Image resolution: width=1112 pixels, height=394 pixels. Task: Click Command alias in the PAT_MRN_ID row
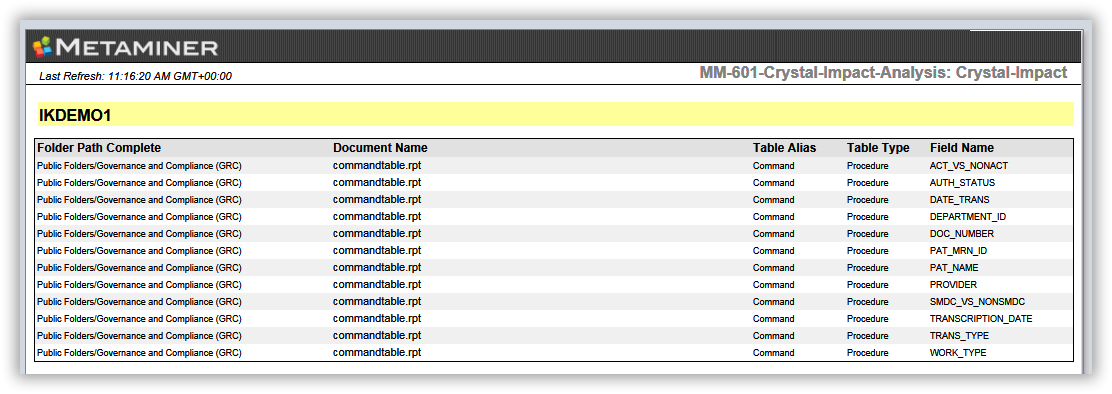click(x=774, y=251)
